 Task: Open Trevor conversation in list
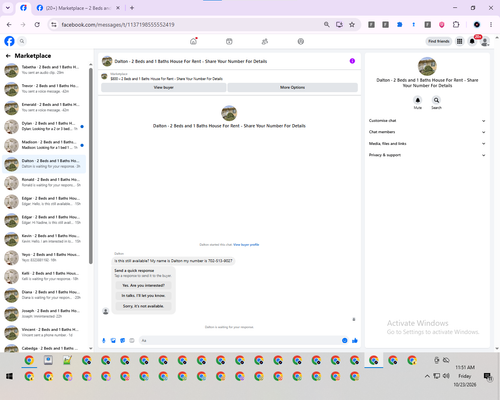point(44,89)
